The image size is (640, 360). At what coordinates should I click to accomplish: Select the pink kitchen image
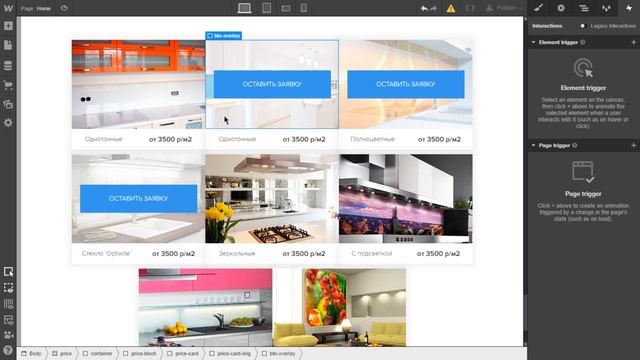(205, 307)
